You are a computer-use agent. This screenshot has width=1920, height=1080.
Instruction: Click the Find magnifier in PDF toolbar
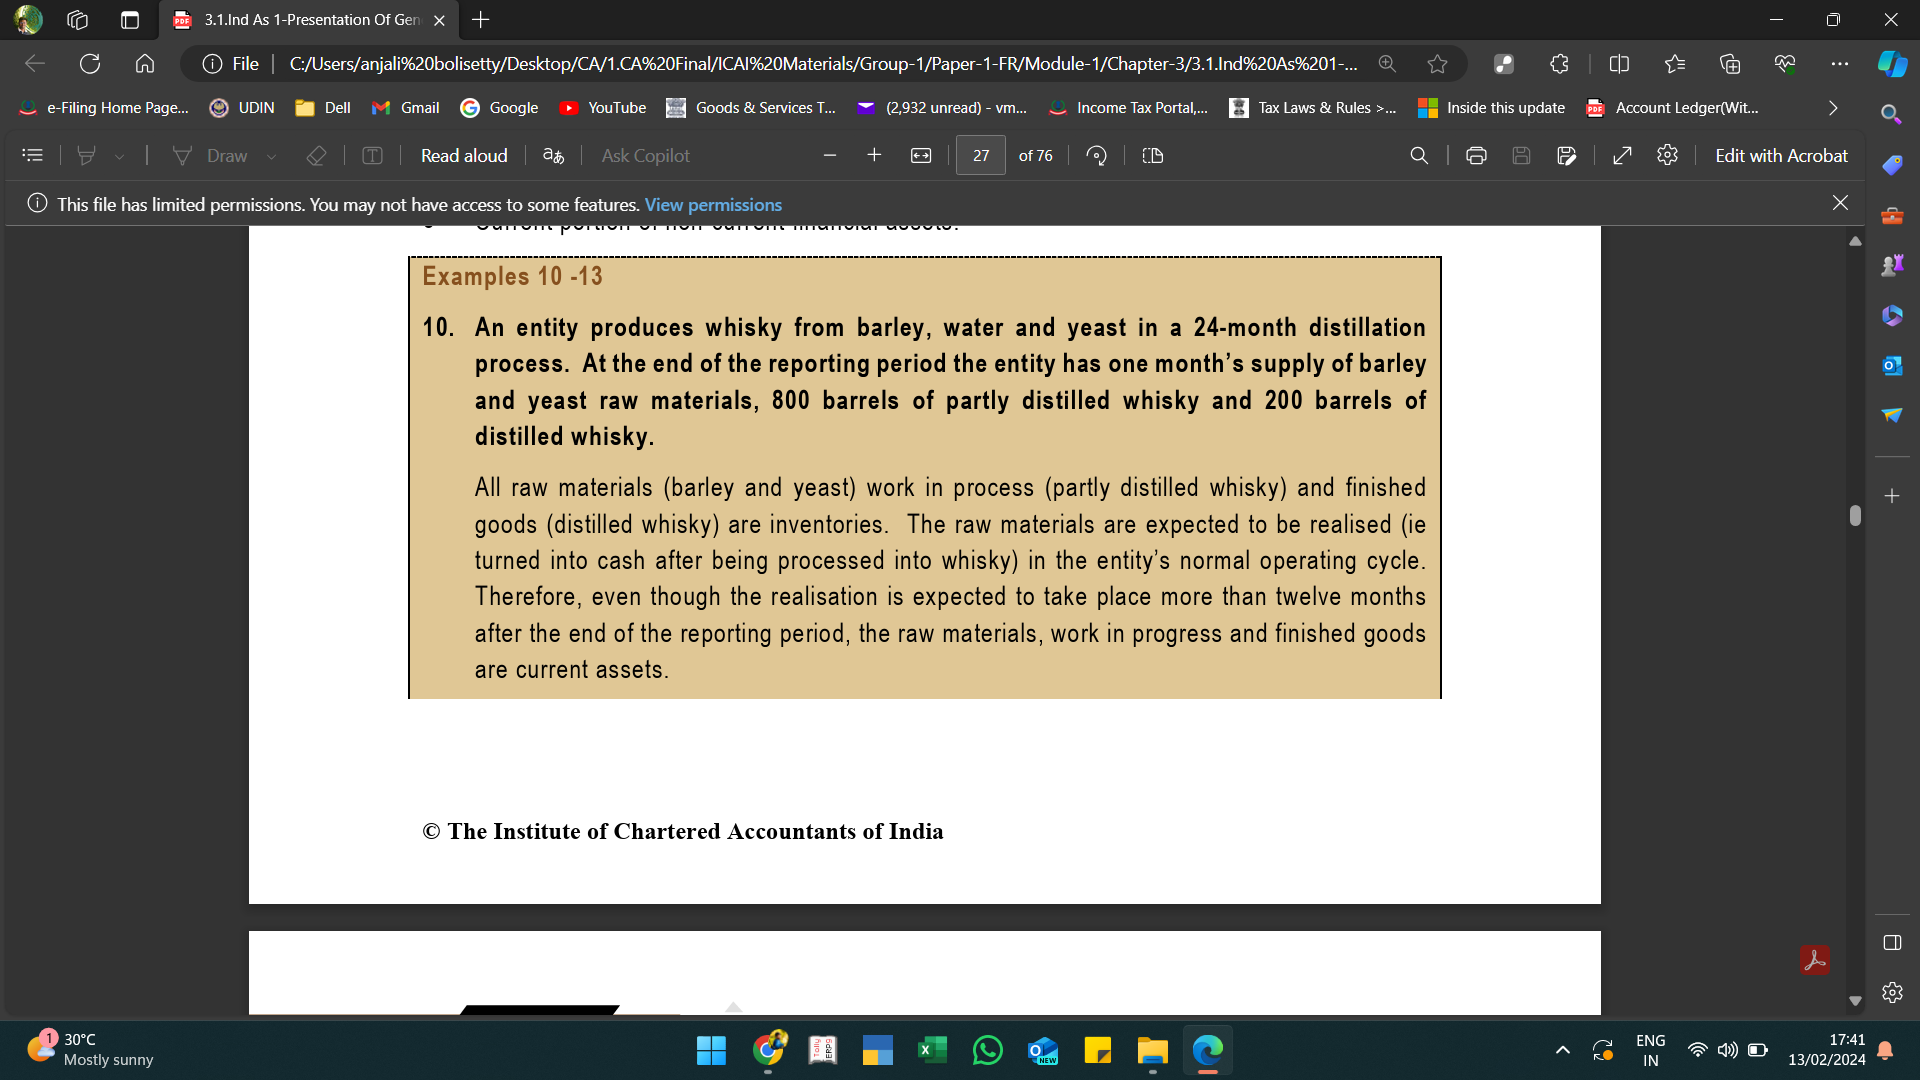tap(1418, 156)
